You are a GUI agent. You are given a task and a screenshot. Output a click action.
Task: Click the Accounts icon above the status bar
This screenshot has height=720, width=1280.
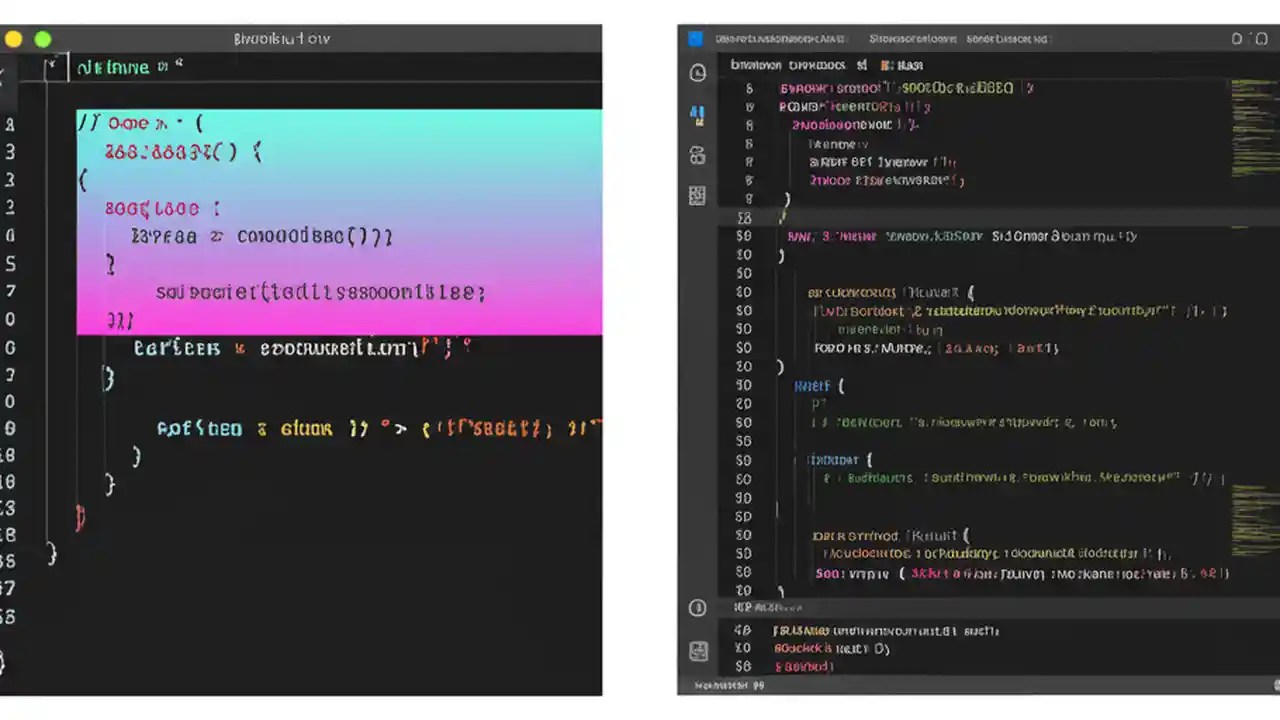click(698, 607)
